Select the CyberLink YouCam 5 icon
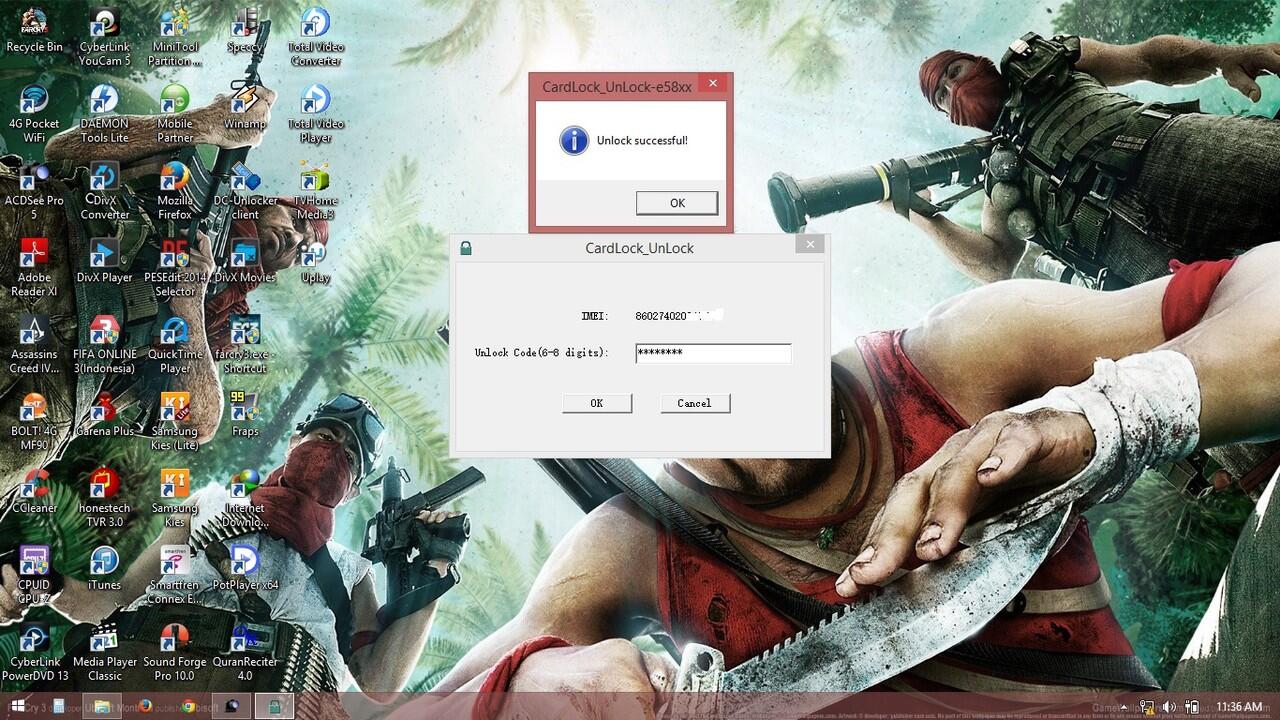Screen dimensions: 1280x720 coord(105,37)
